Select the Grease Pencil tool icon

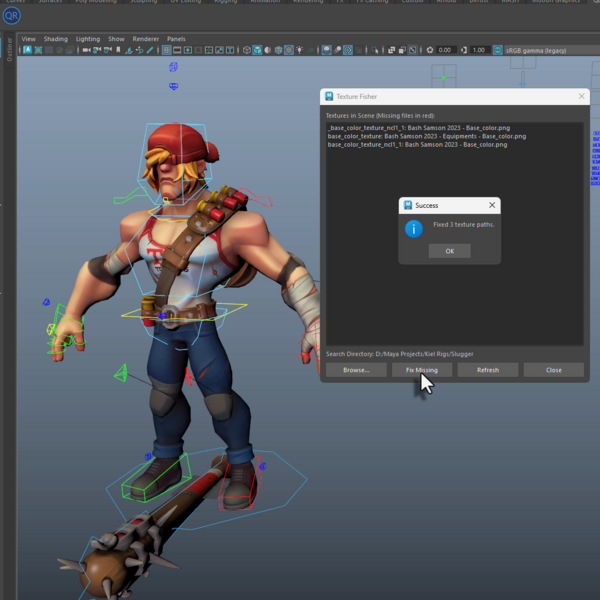click(150, 50)
